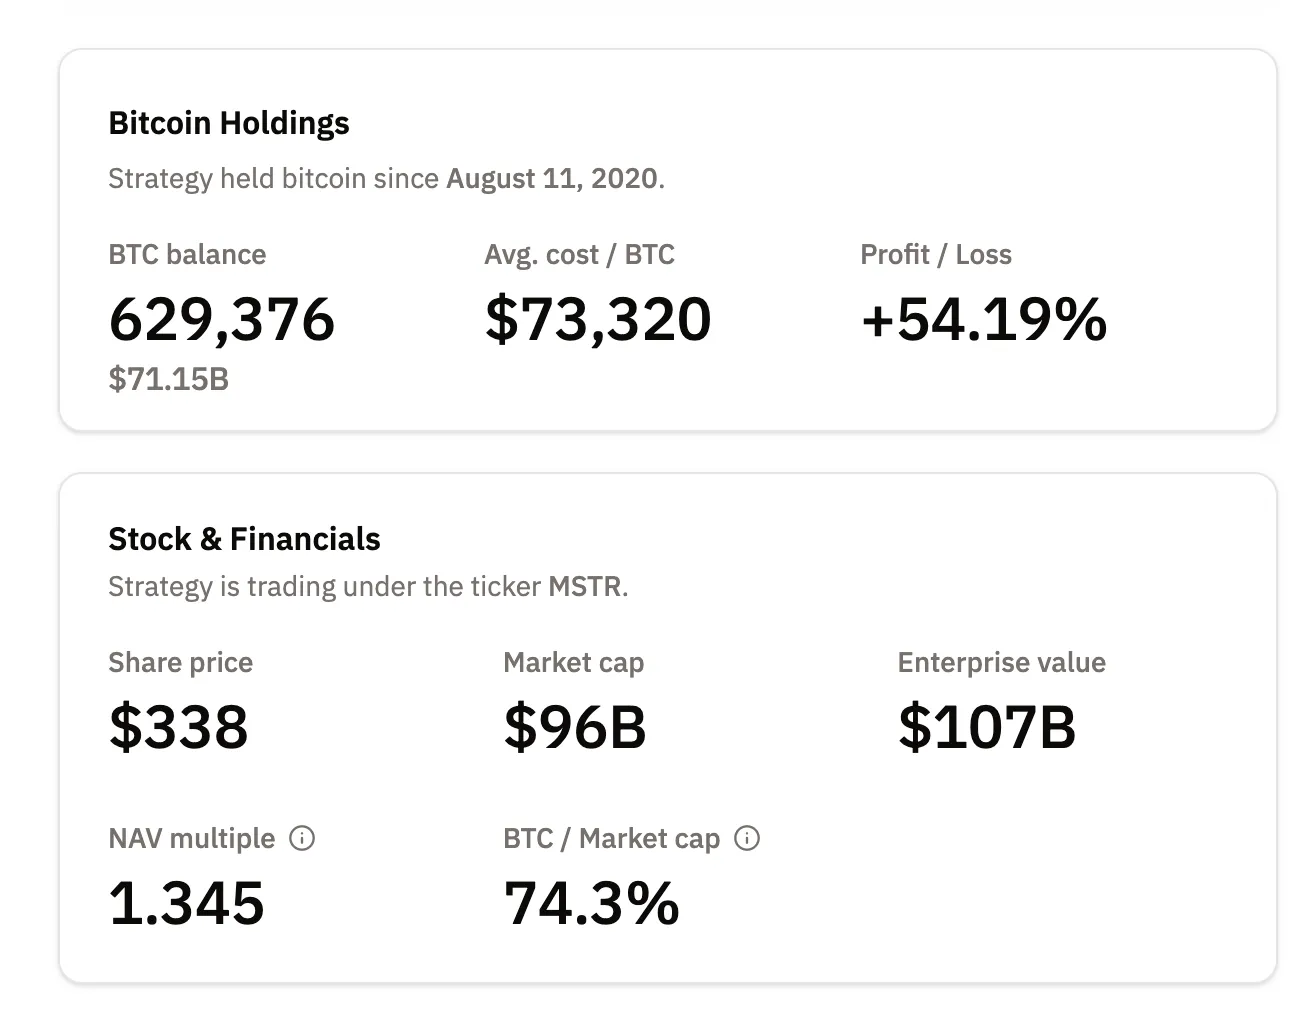Screen dimensions: 1314x1028
Task: Click the Share price value $338
Action: pyautogui.click(x=178, y=728)
